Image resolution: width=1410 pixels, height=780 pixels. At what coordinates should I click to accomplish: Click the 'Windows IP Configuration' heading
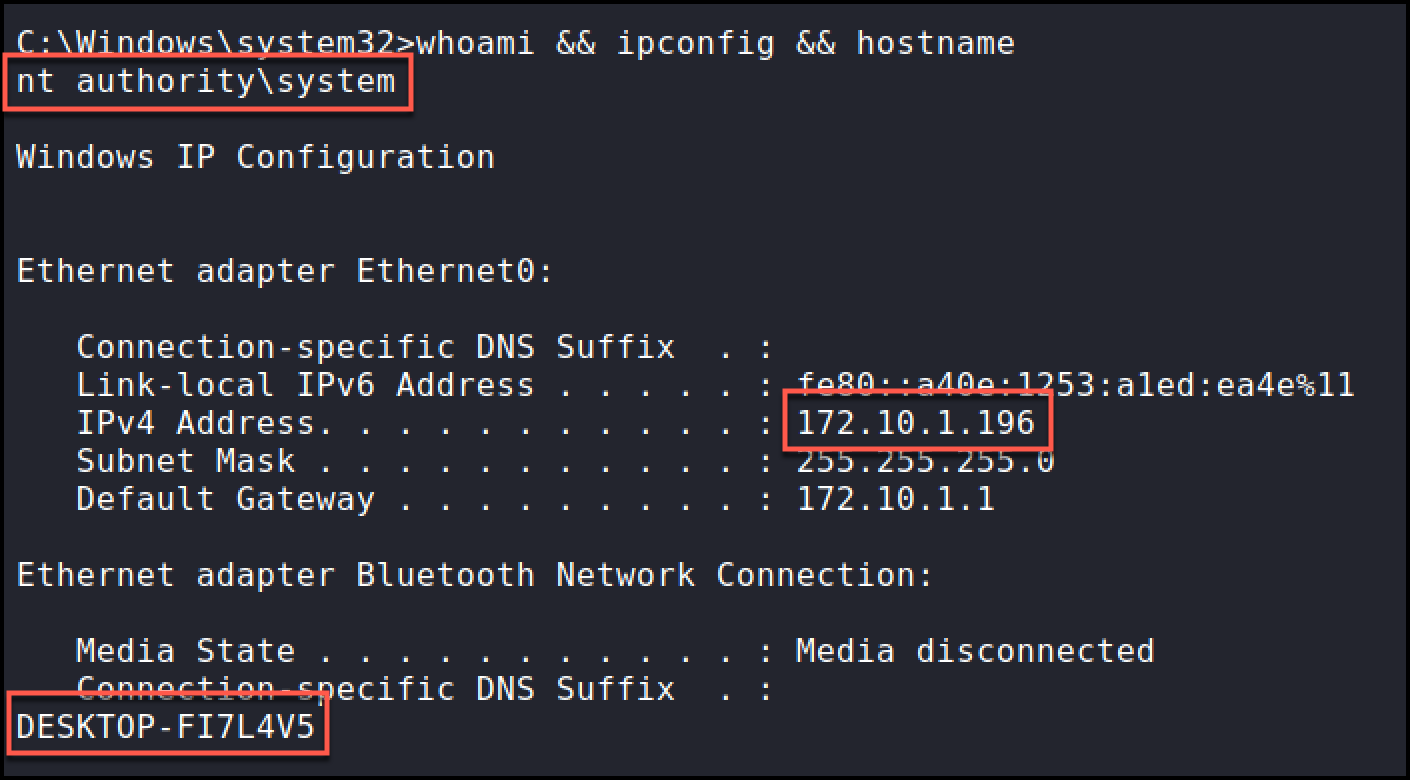coord(255,158)
